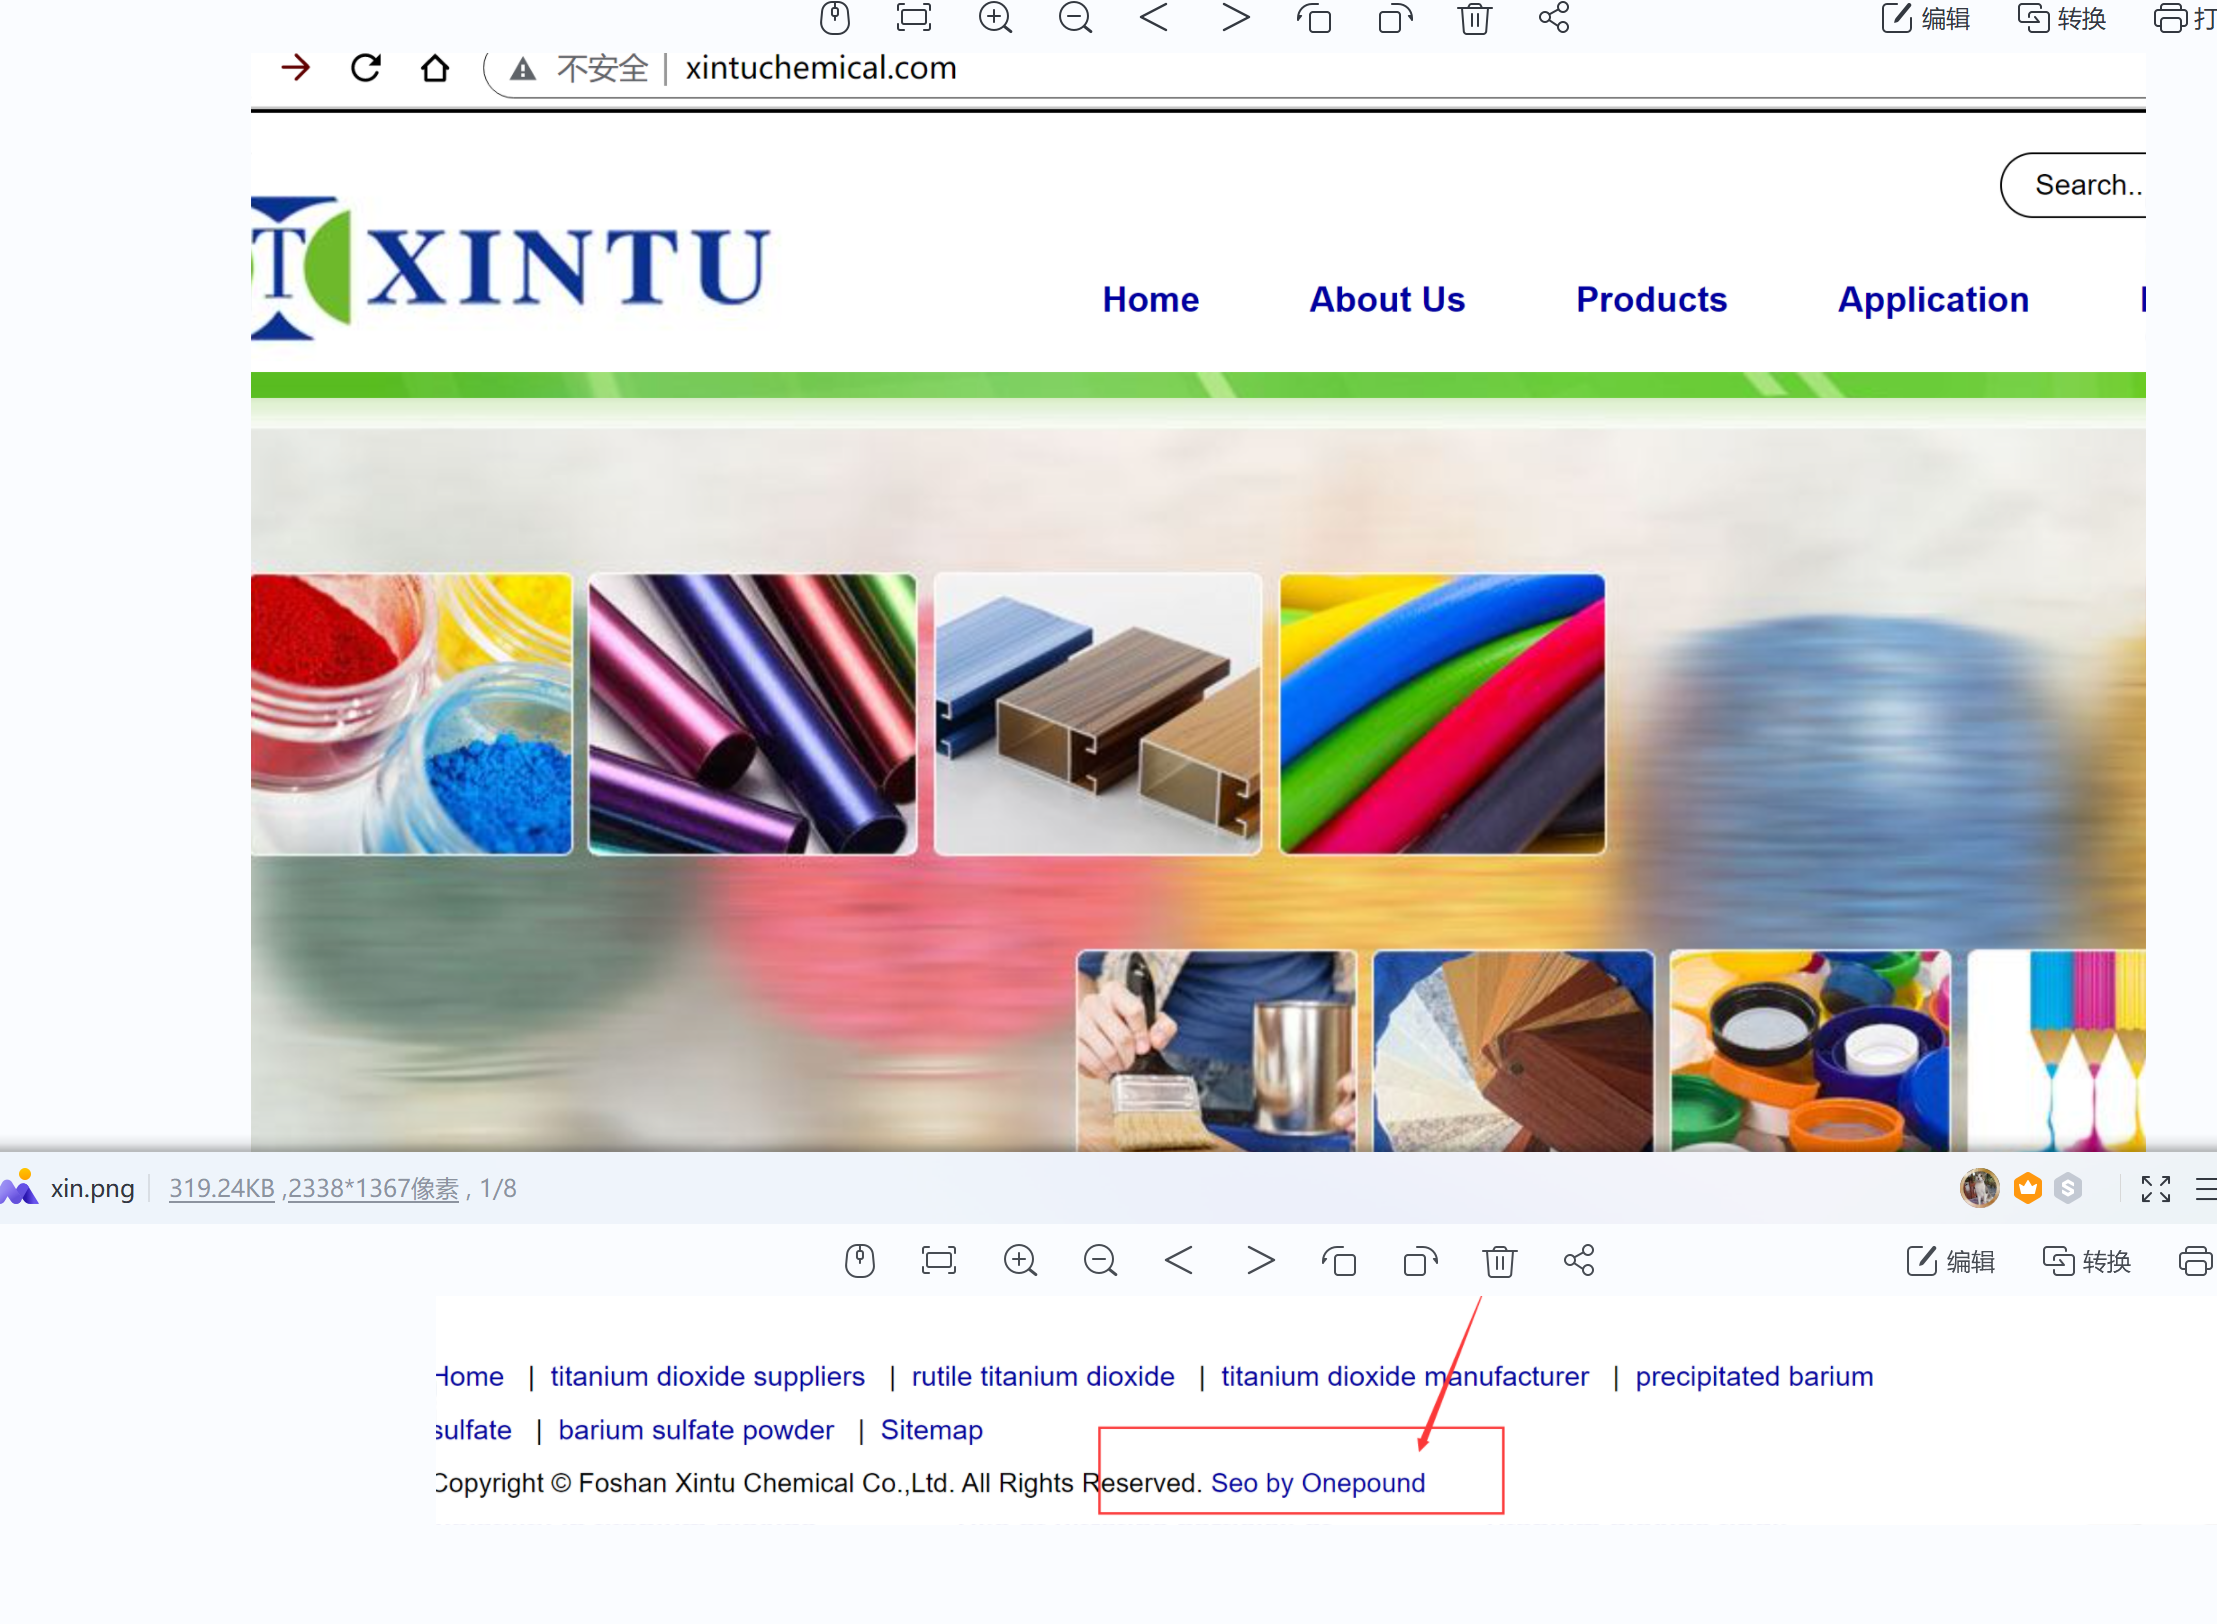Delete the image using the lower toolbar trash icon
This screenshot has height=1624, width=2217.
(1500, 1261)
